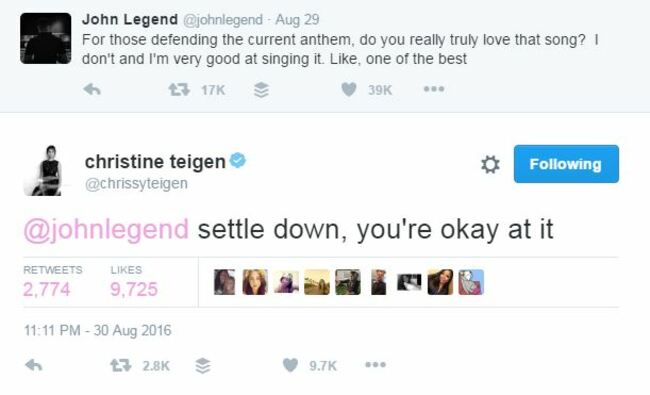Reply to christine teigen's tweet
This screenshot has height=395, width=650.
[x=34, y=365]
